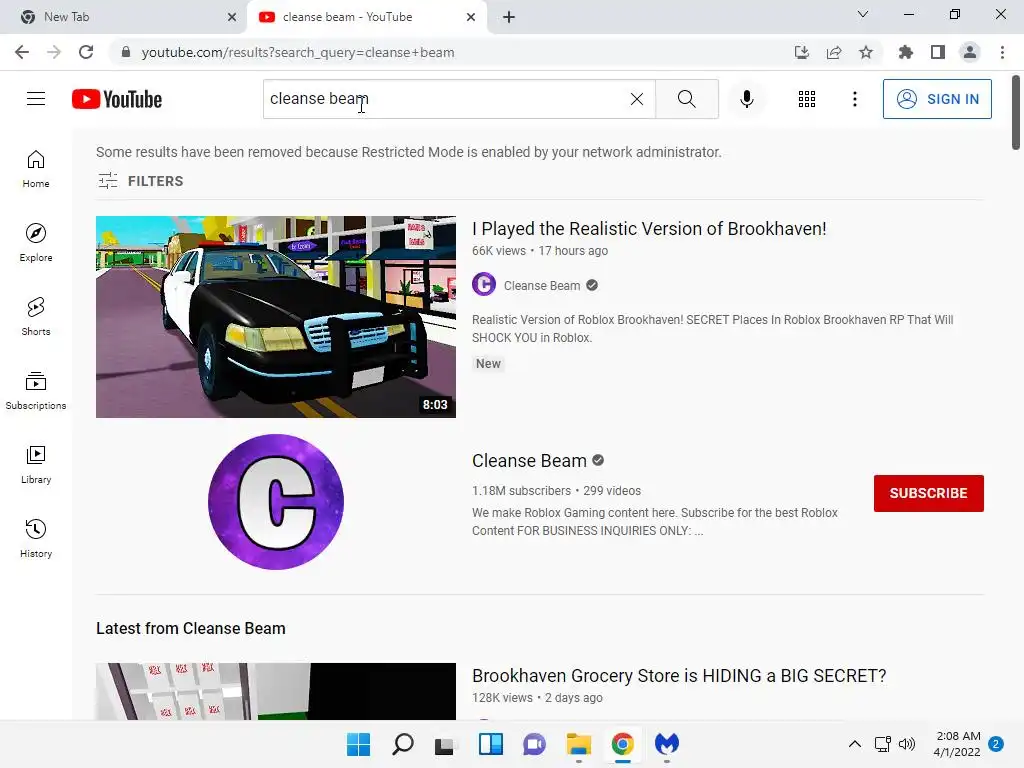Open Chat from the taskbar
The width and height of the screenshot is (1024, 768).
pos(534,744)
